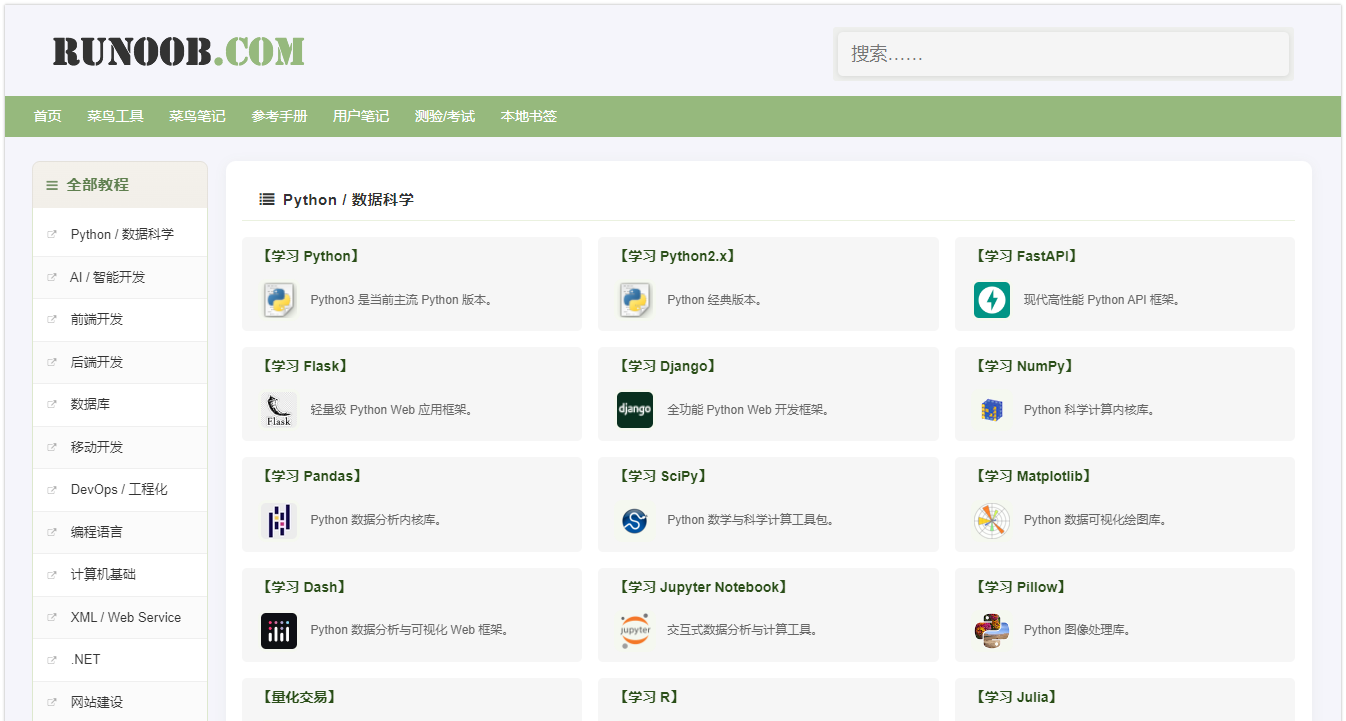
Task: Click the RUNOOB.COM site logo
Action: (x=179, y=51)
